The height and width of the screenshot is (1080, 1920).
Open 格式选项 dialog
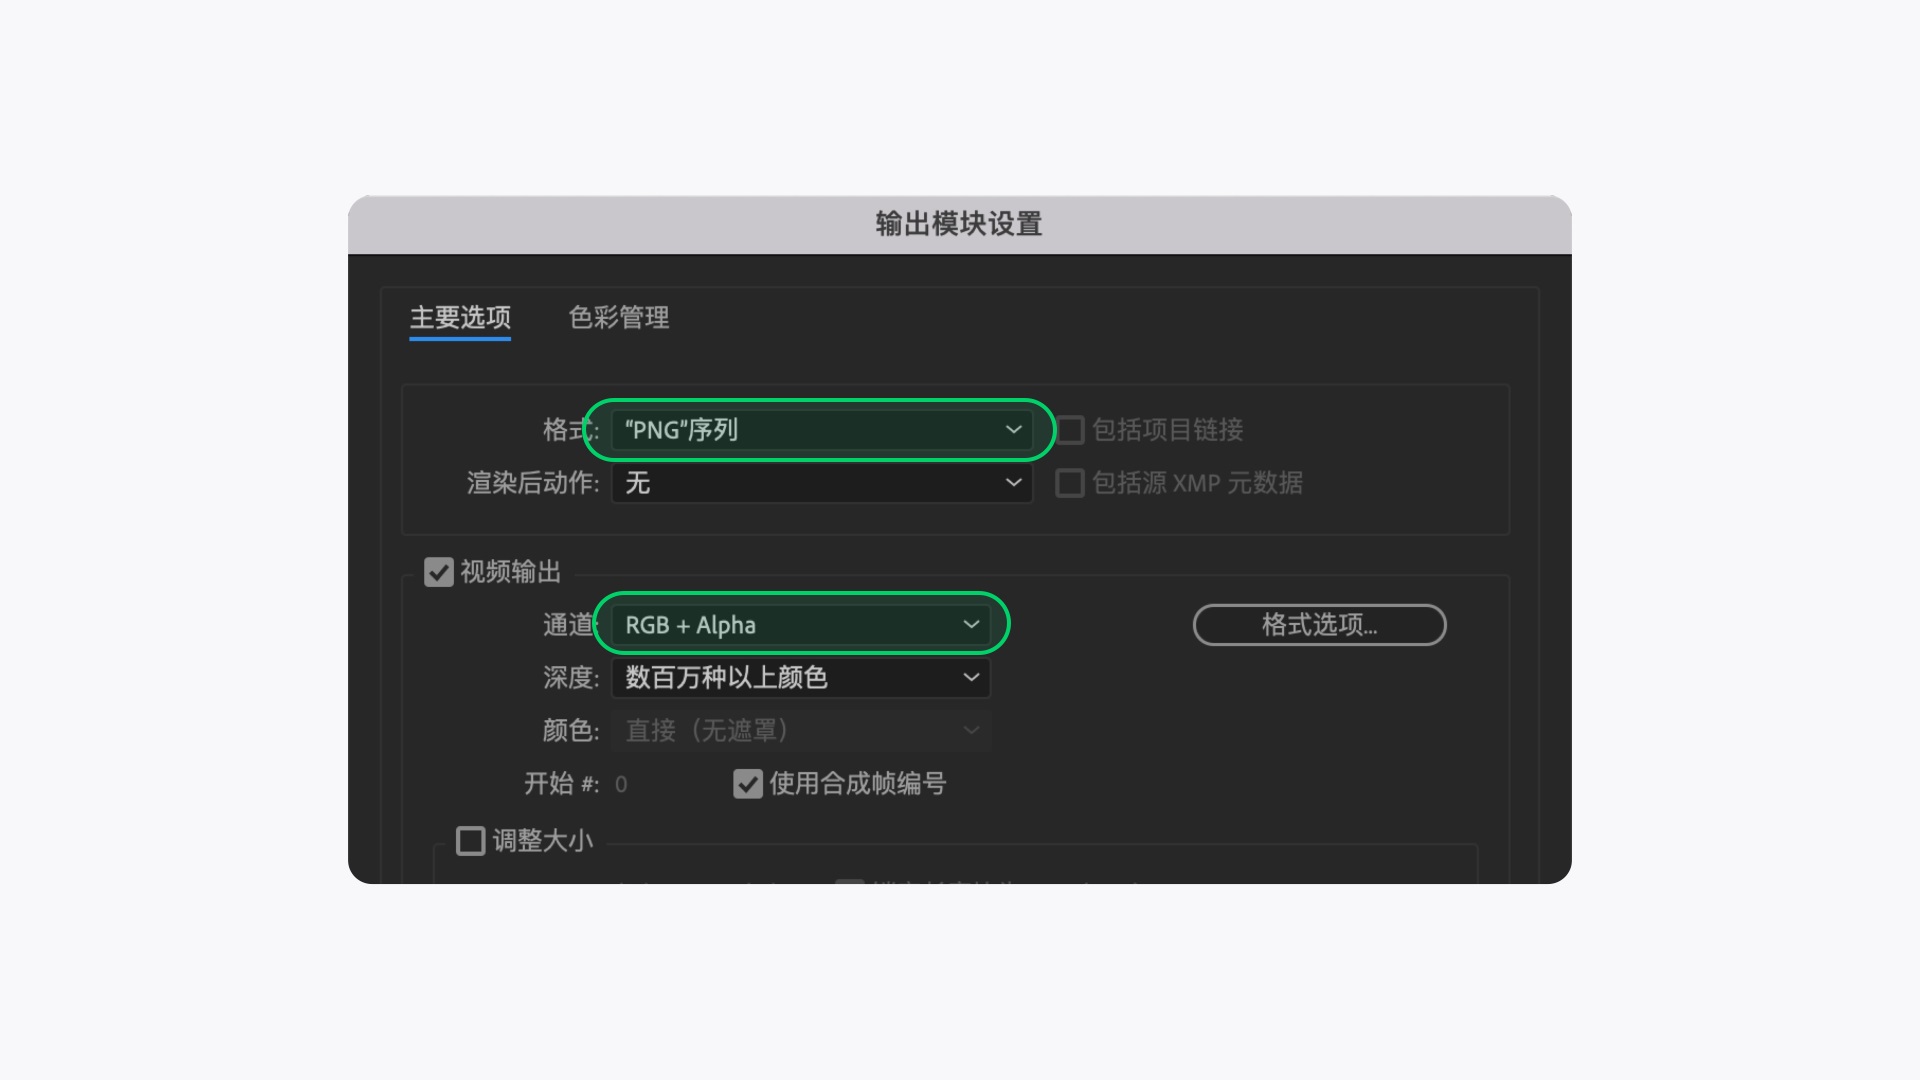[x=1317, y=624]
